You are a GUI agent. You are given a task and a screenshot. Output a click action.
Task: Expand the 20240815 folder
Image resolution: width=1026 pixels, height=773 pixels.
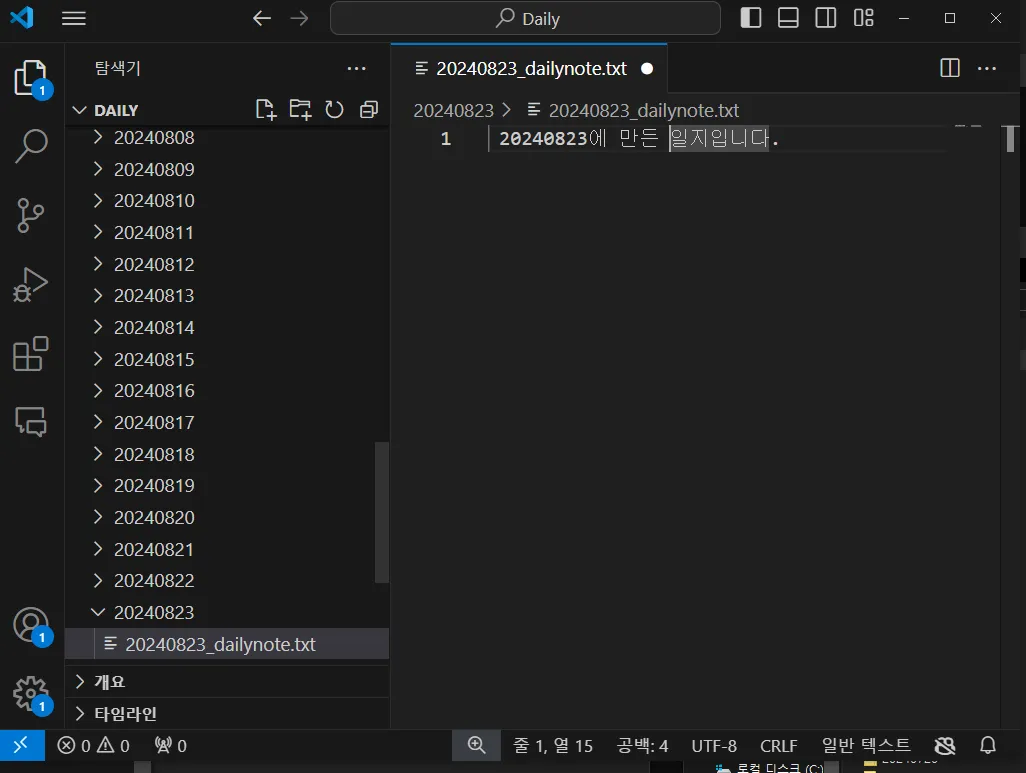point(227,359)
